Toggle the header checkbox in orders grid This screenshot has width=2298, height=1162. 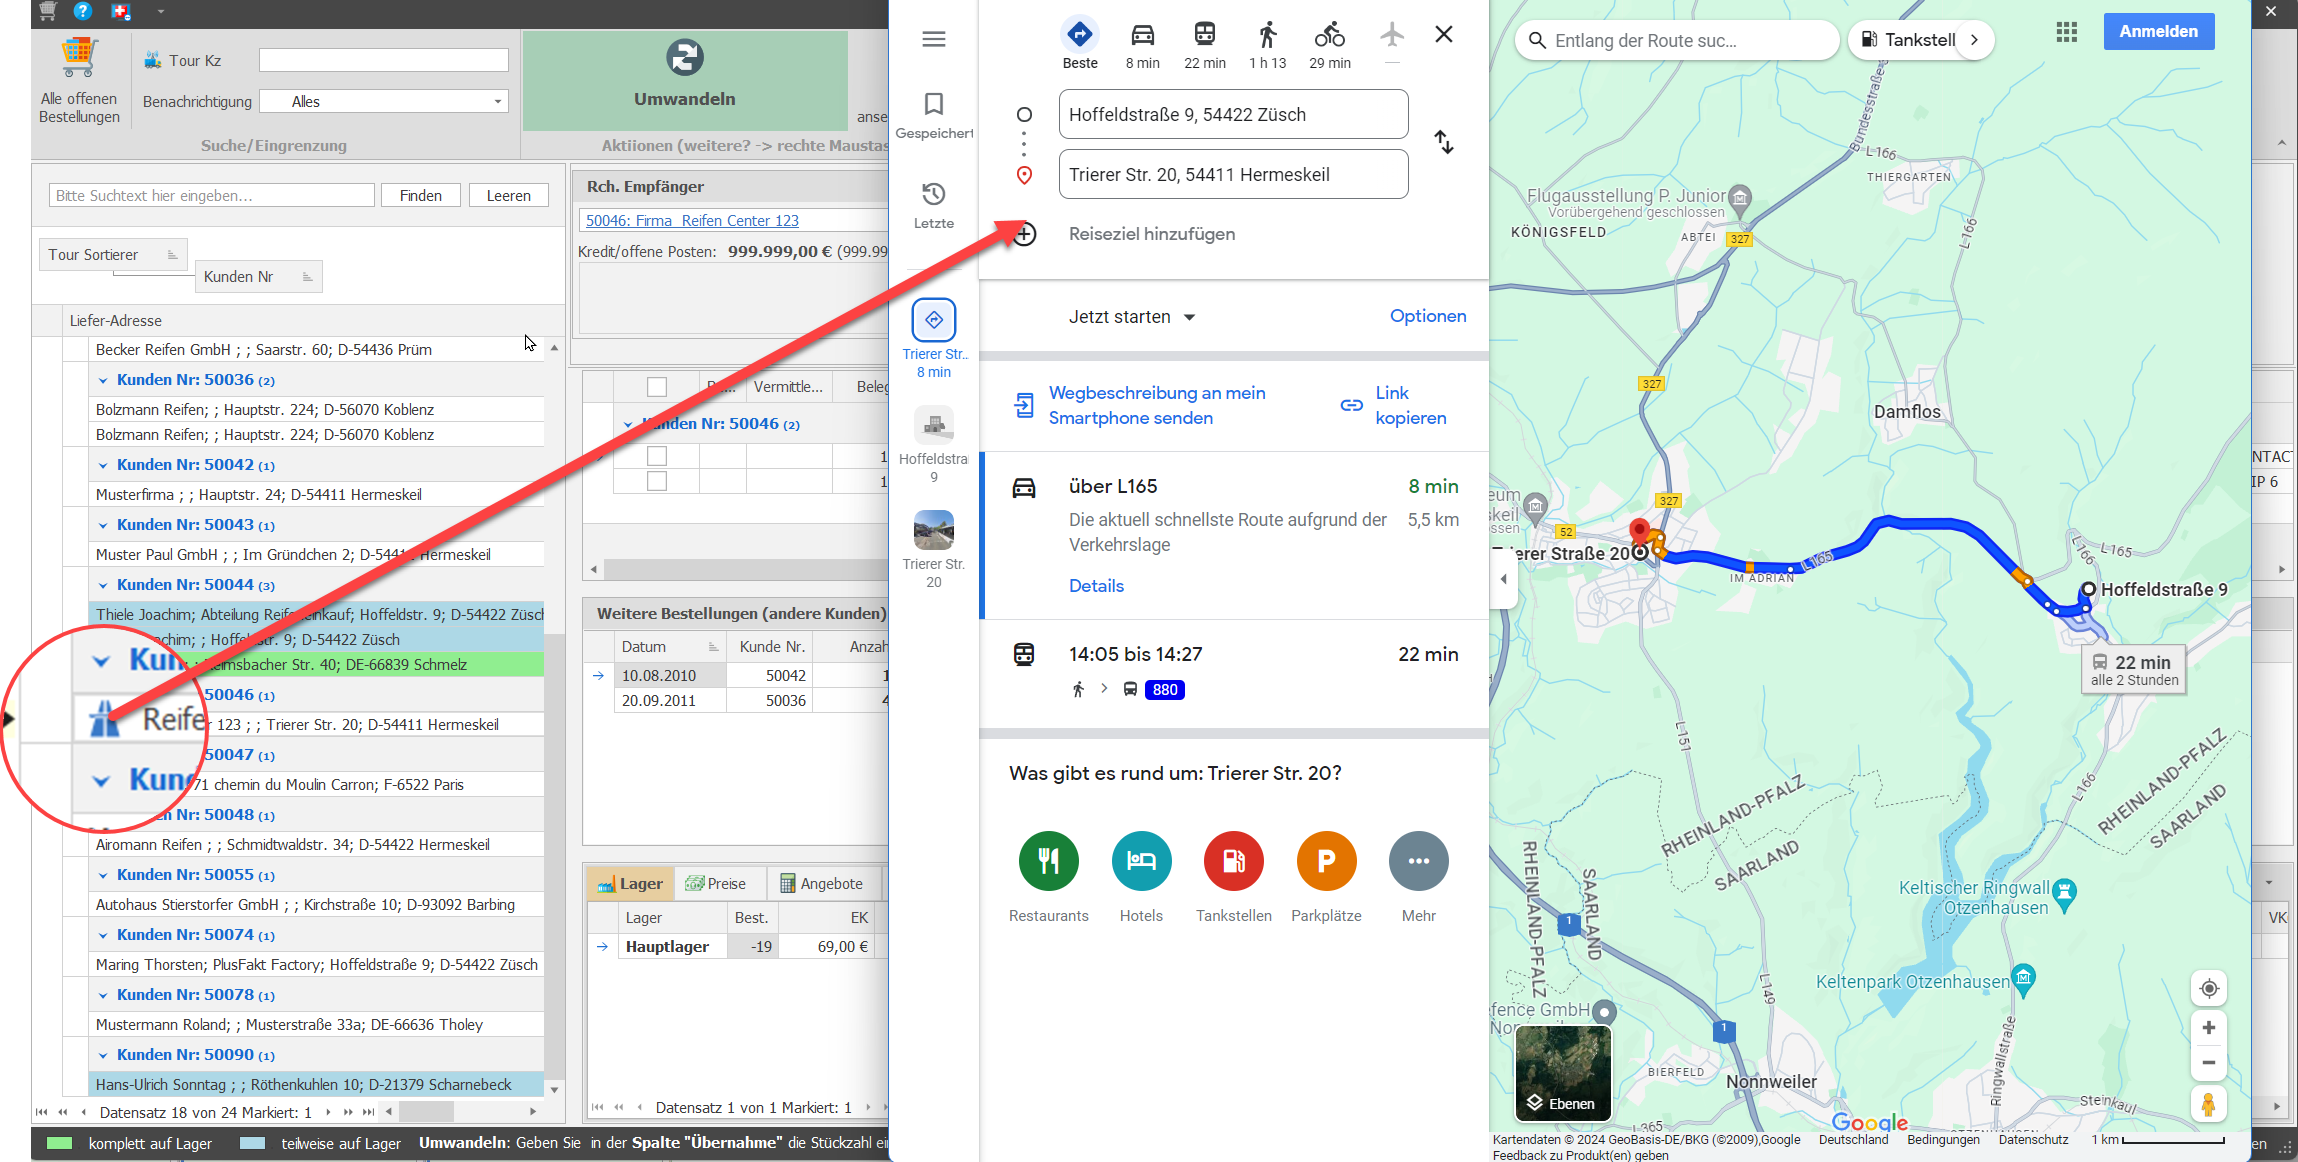[656, 387]
